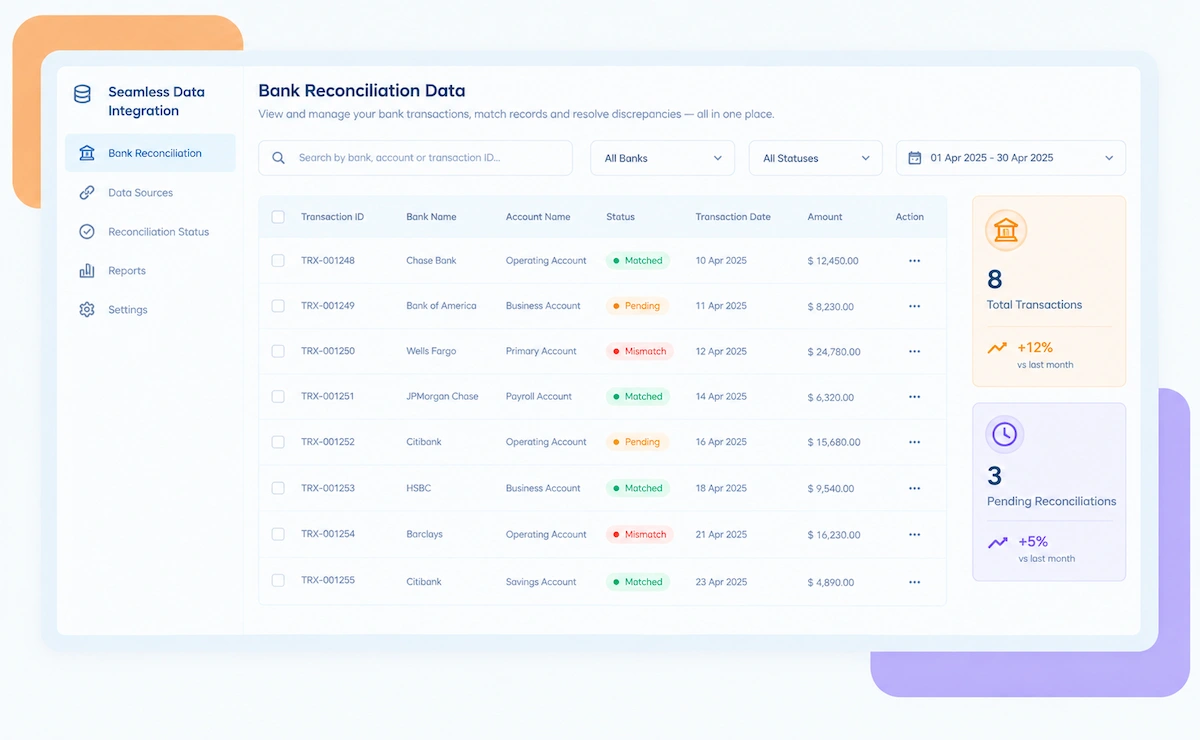The height and width of the screenshot is (740, 1200).
Task: Sort by Transaction Date column header
Action: click(x=733, y=217)
